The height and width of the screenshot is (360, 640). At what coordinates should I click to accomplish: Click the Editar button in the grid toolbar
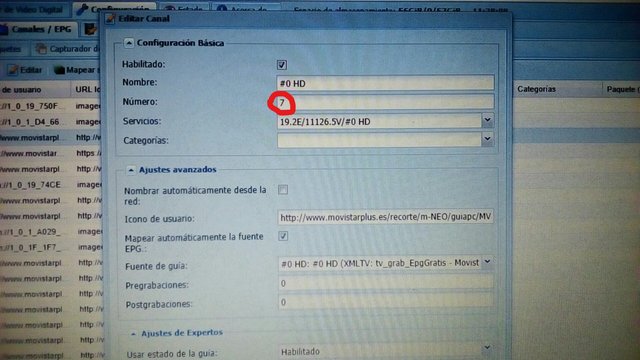tap(25, 70)
